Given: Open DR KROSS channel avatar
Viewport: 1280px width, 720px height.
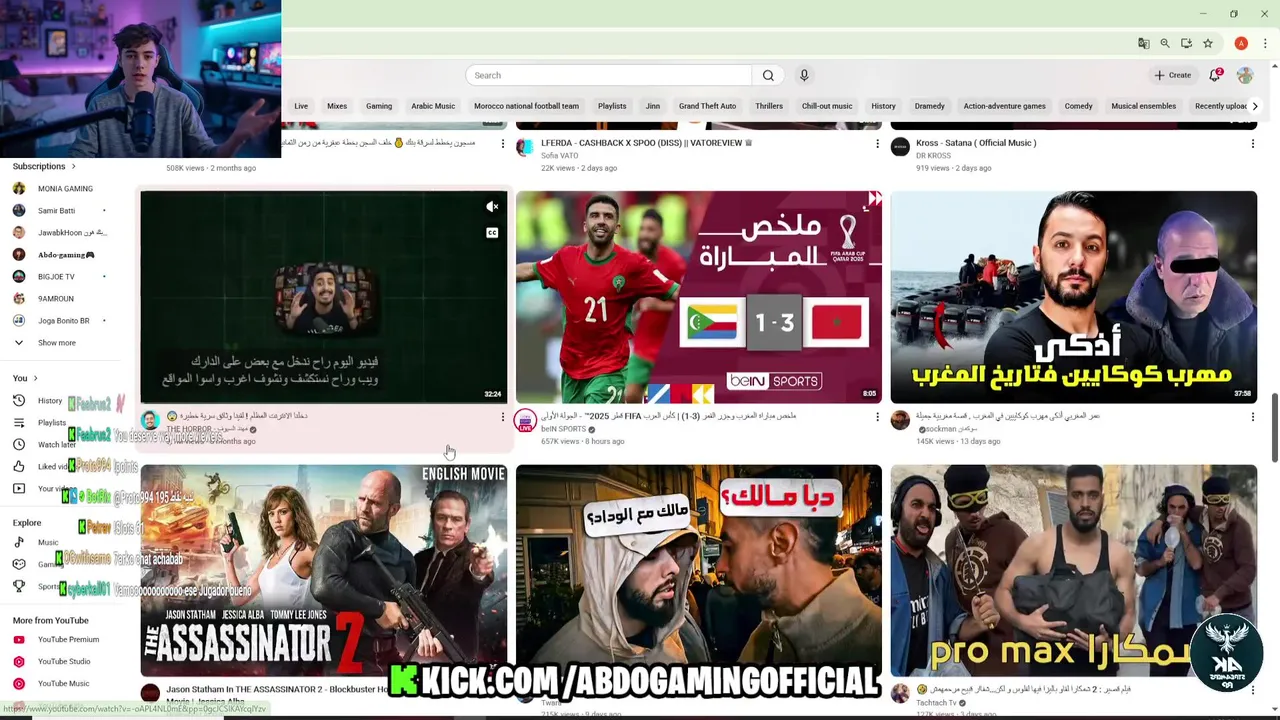Looking at the screenshot, I should point(900,147).
